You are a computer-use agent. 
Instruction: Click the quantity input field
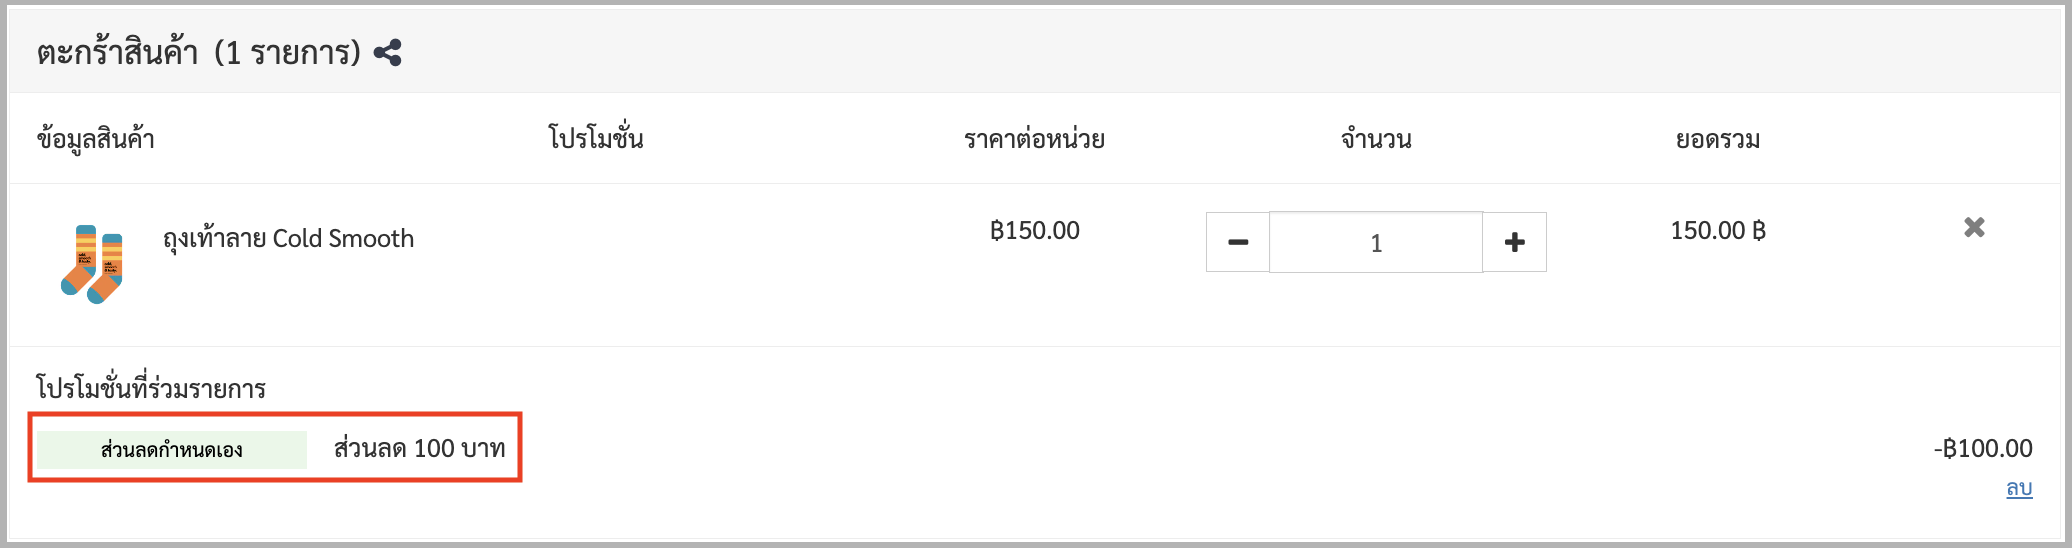pyautogui.click(x=1376, y=242)
